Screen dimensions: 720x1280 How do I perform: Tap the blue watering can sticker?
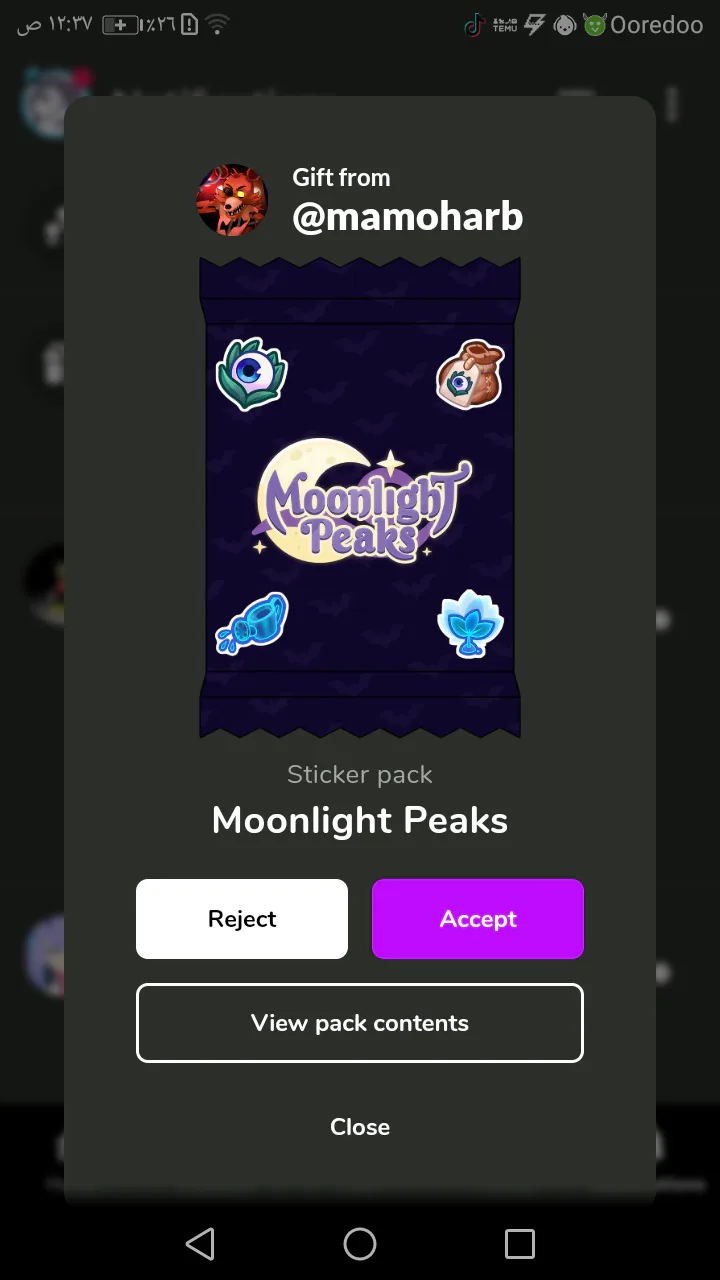click(252, 622)
